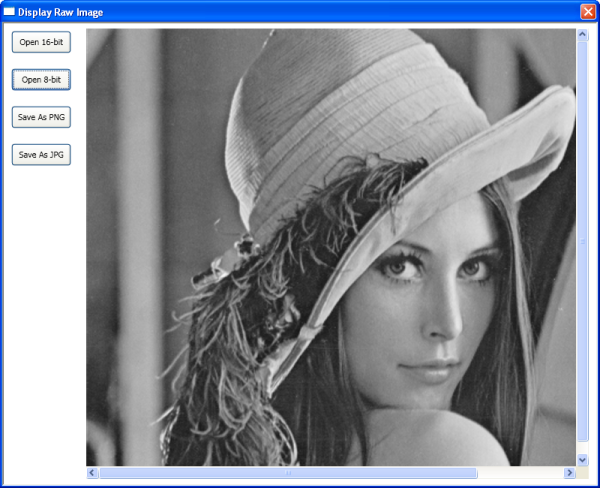Choose Save As JPG
Viewport: 600px width, 488px height.
41,155
